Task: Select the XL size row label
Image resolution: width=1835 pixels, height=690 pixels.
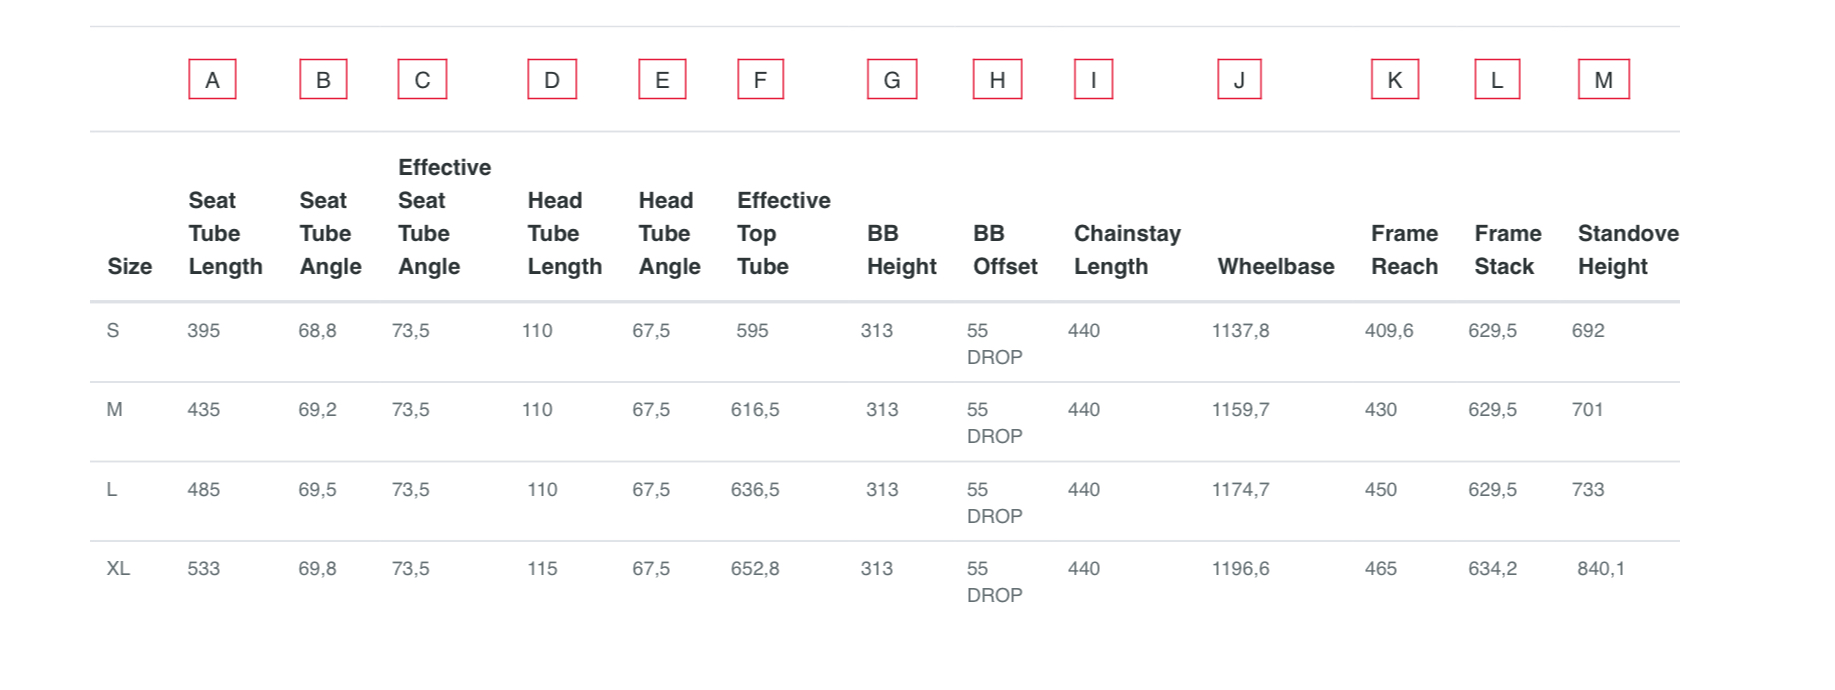Action: click(118, 569)
